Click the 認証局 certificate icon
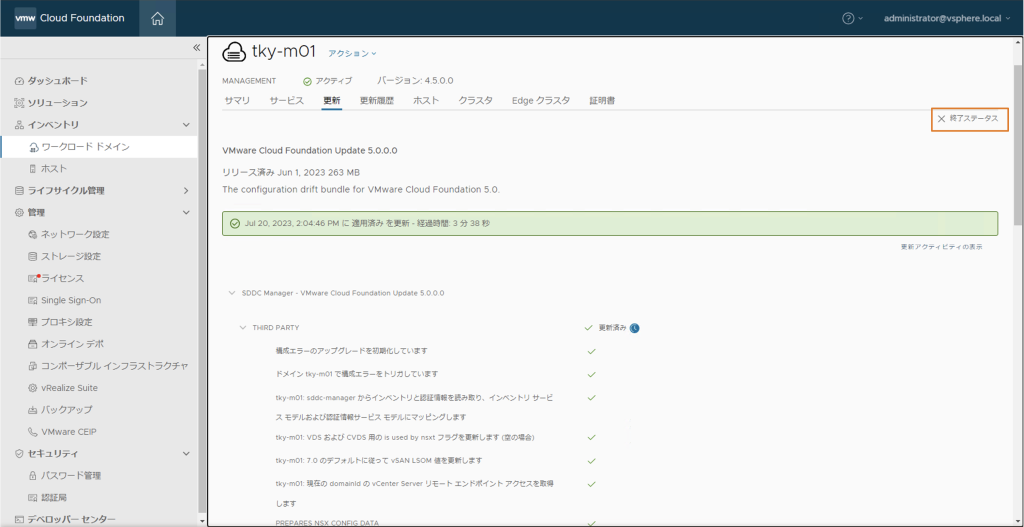Screen dimensions: 1024x527 pyautogui.click(x=33, y=498)
